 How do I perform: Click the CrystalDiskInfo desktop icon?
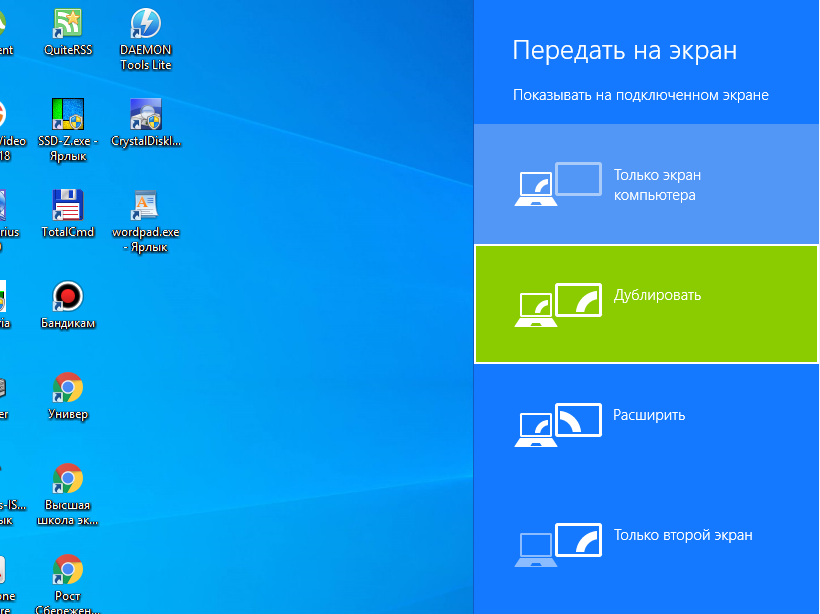pyautogui.click(x=146, y=114)
